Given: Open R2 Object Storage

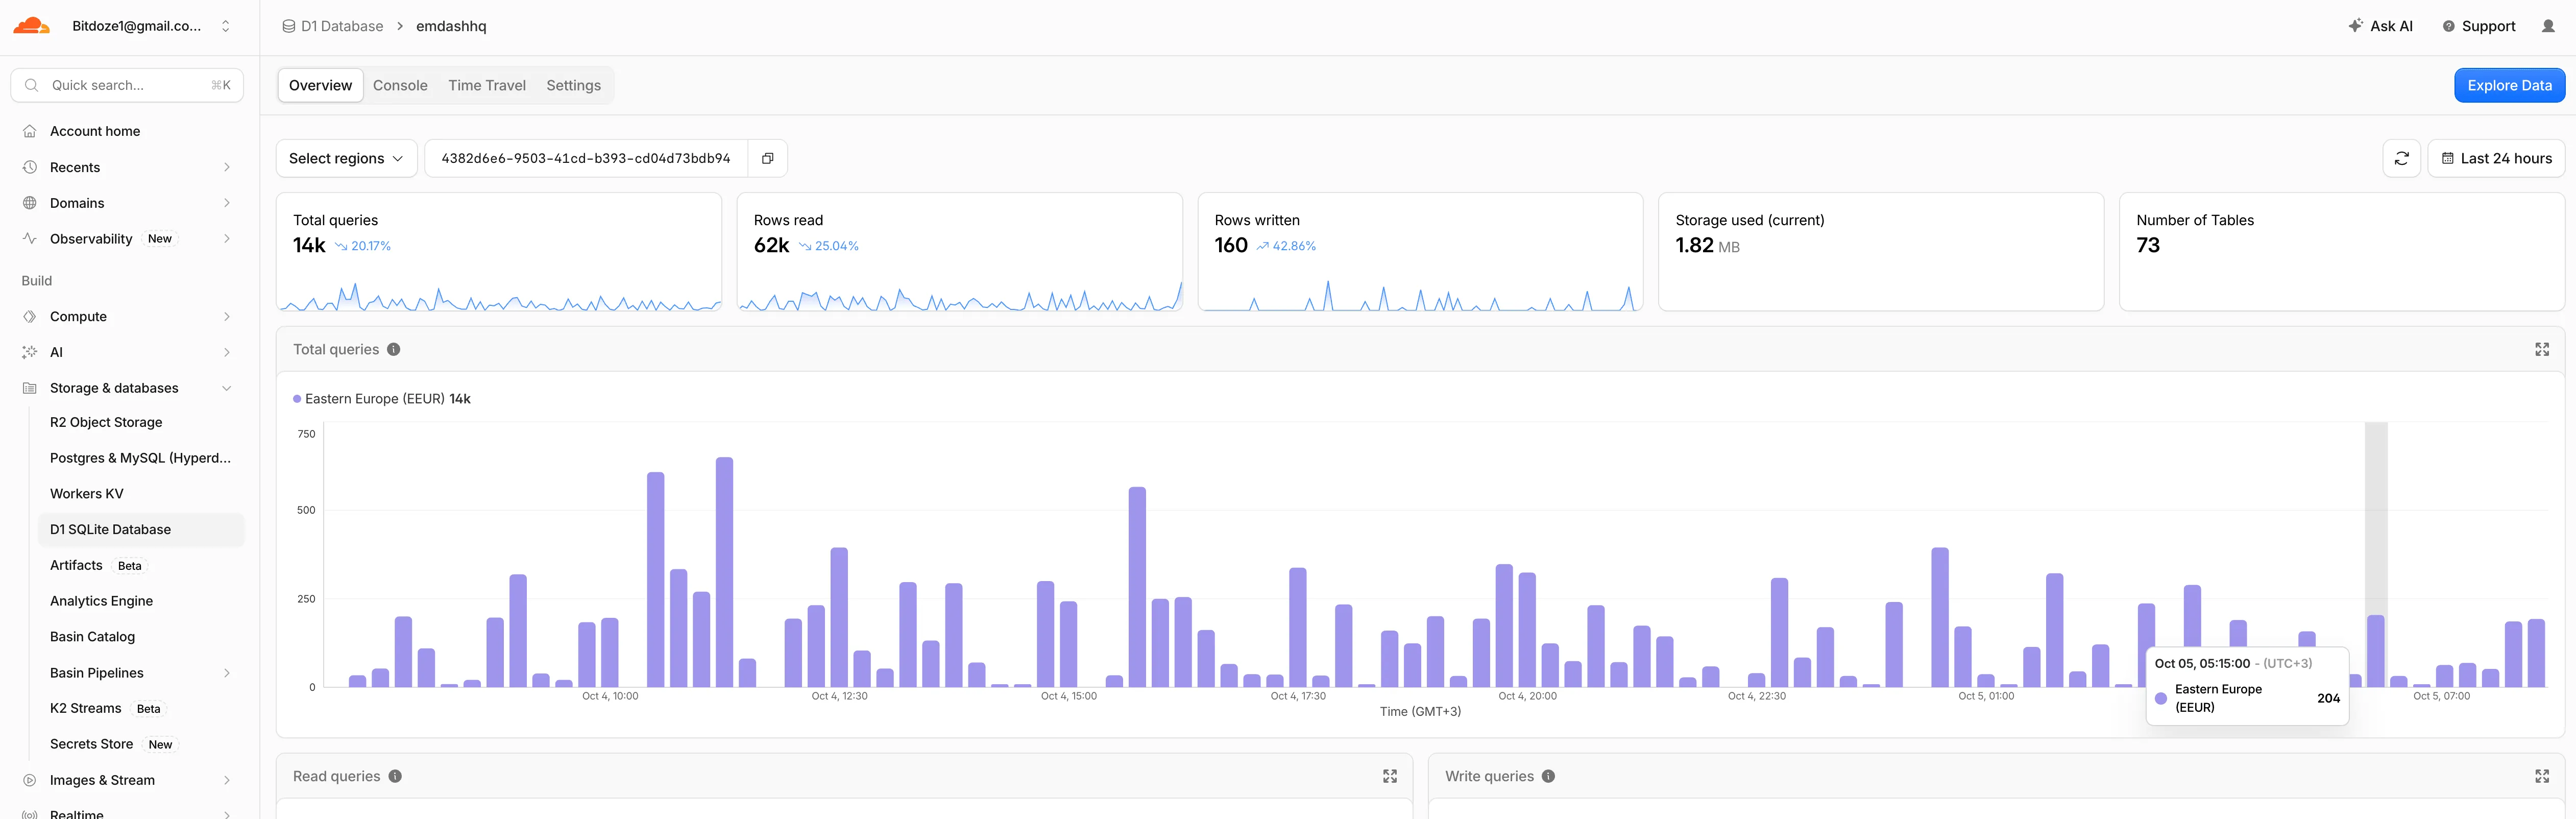Looking at the screenshot, I should point(106,422).
